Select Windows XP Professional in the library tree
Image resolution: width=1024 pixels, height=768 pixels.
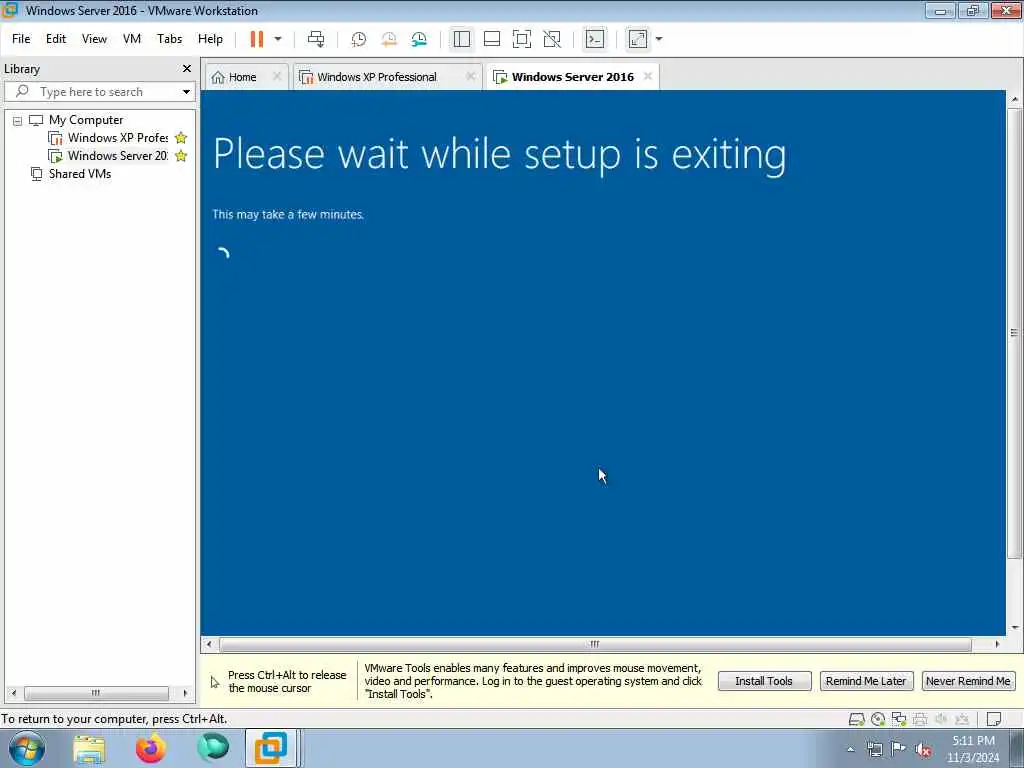coord(118,138)
